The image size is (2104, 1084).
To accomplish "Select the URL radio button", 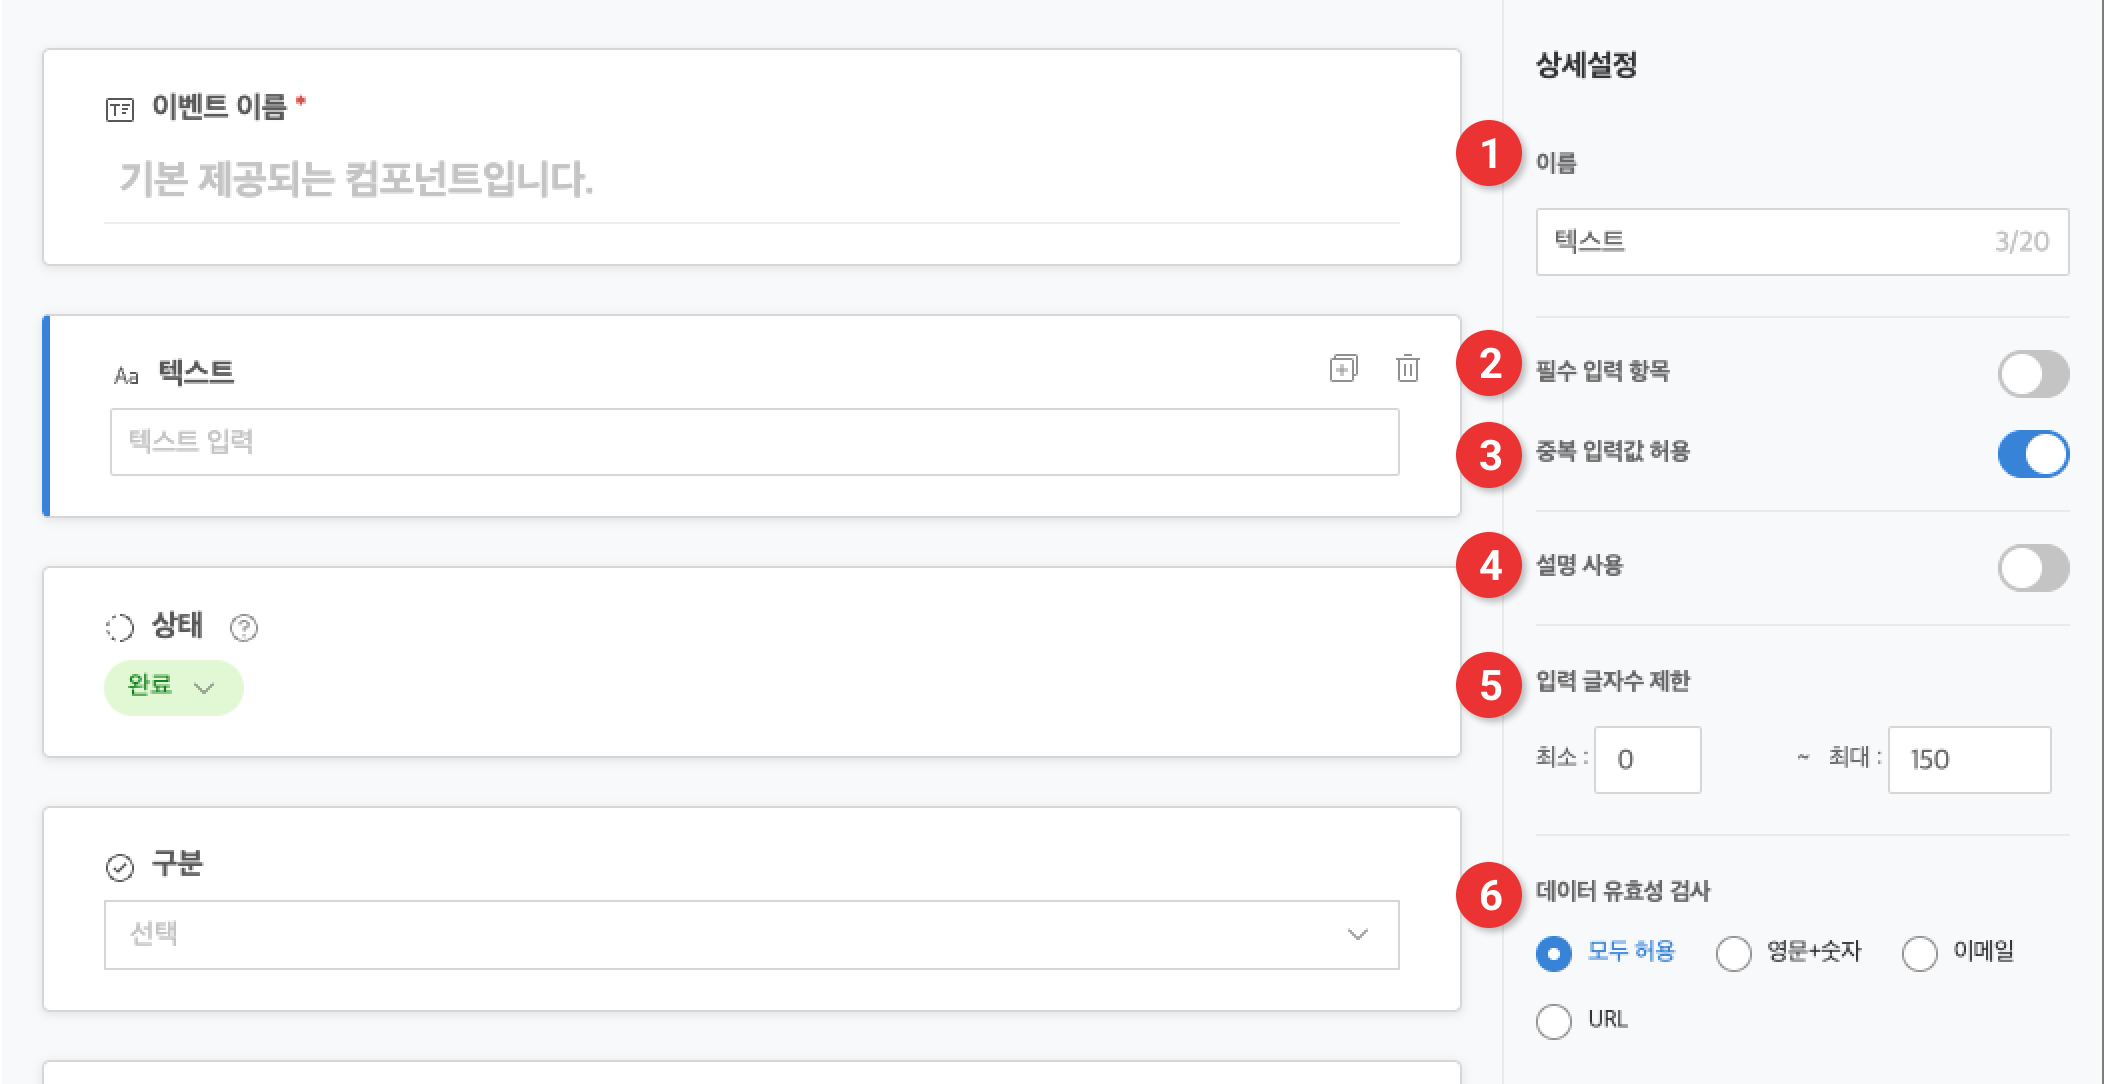I will tap(1554, 1021).
